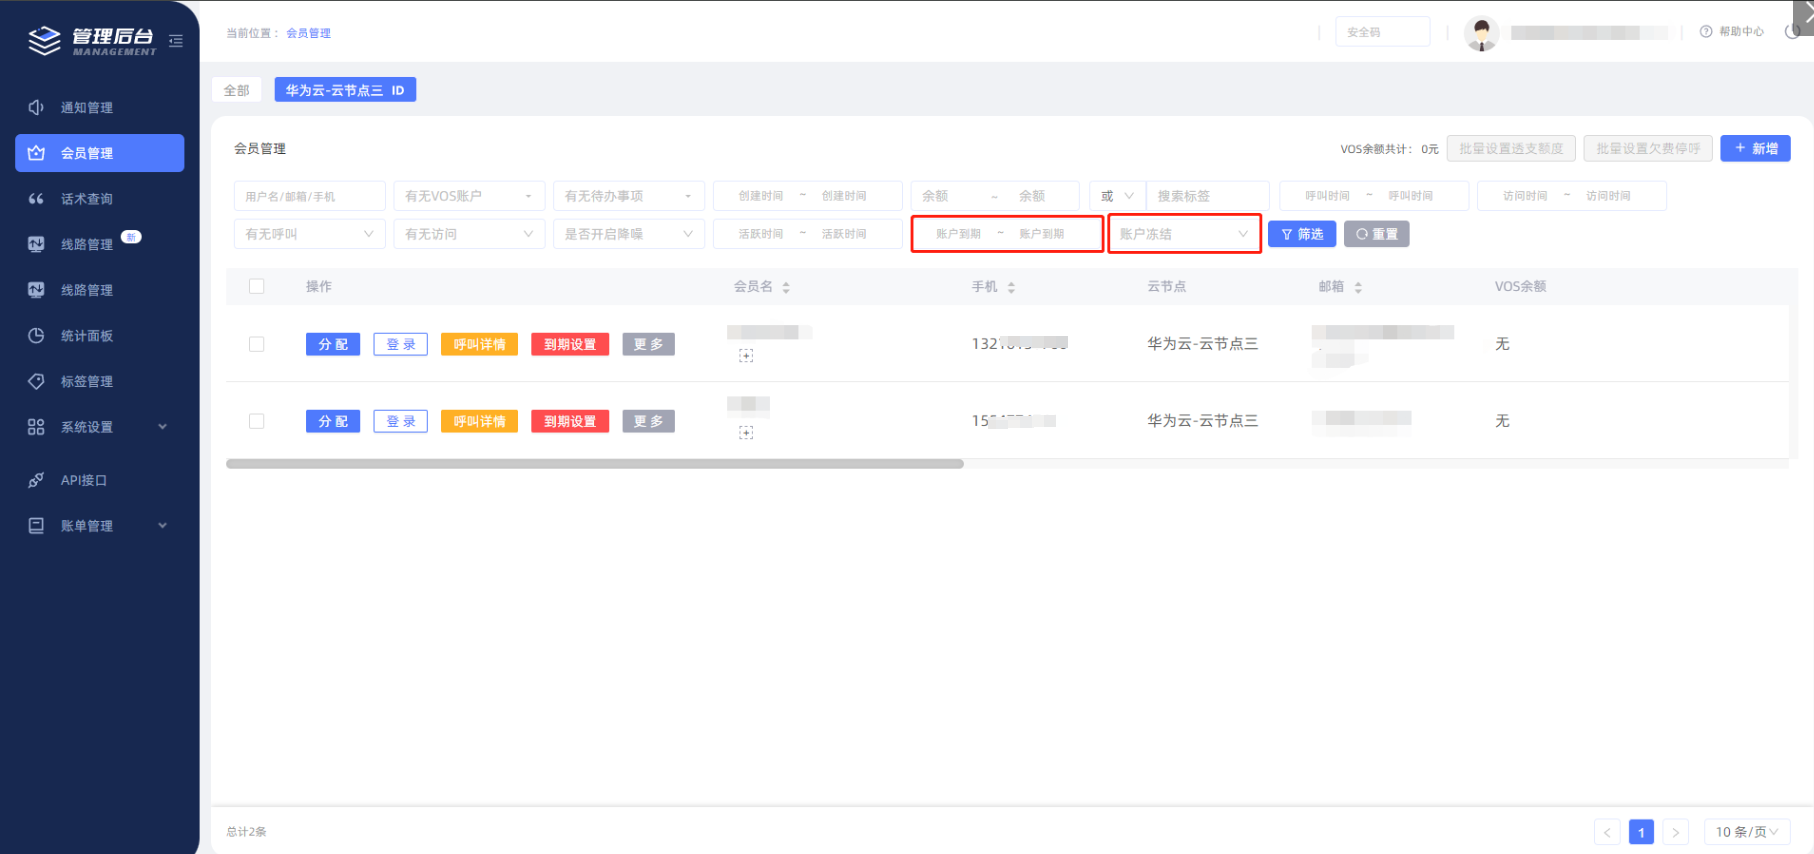Click the user avatar icon

point(1481,33)
